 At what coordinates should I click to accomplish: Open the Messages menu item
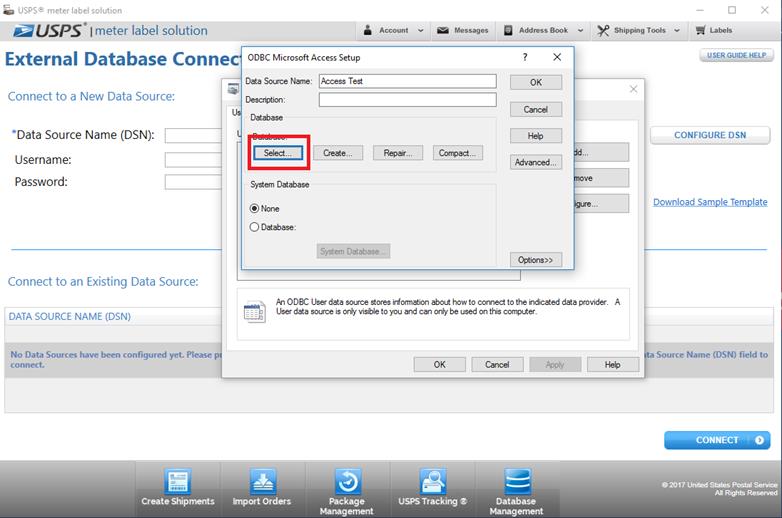pyautogui.click(x=463, y=30)
